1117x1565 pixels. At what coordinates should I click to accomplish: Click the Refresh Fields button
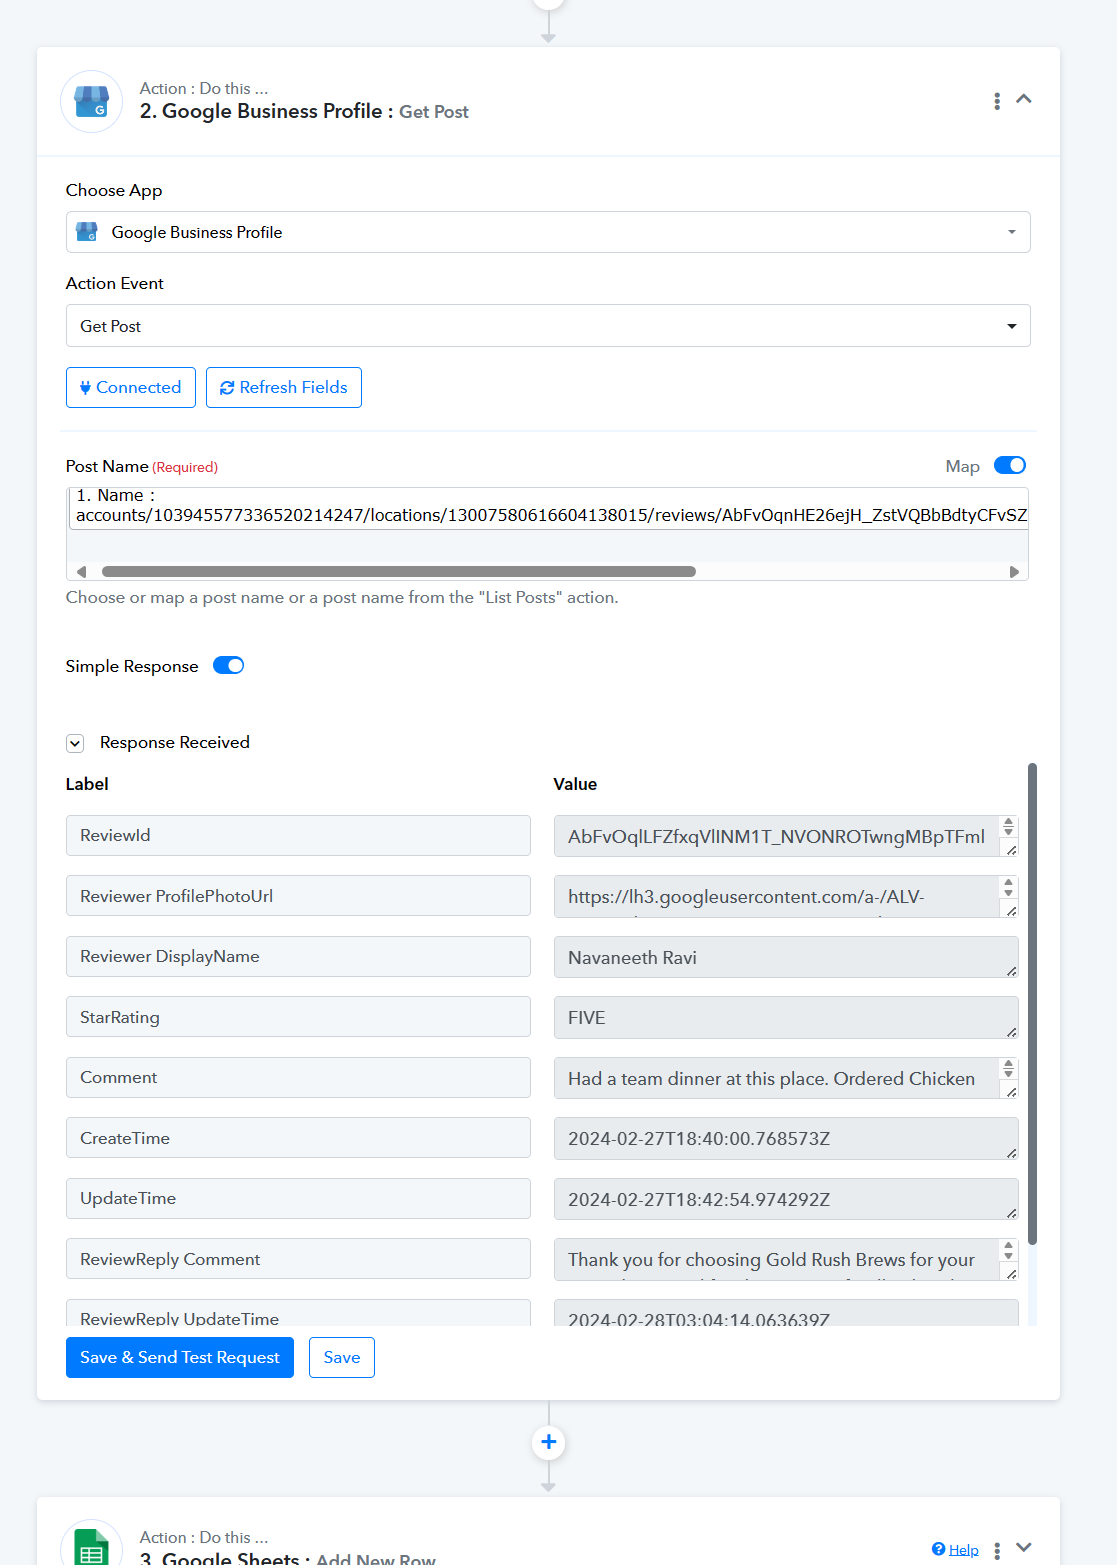click(284, 387)
